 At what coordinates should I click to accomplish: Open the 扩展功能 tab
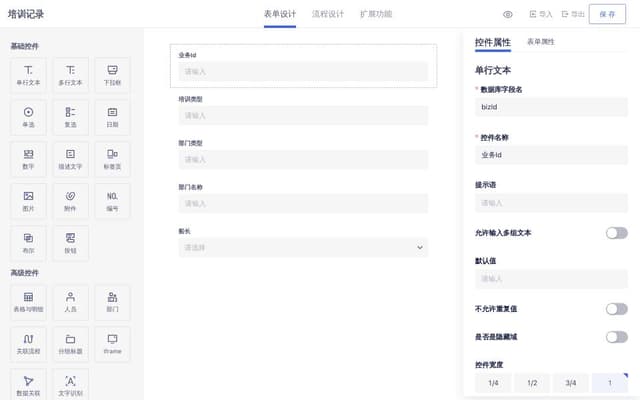pos(376,14)
